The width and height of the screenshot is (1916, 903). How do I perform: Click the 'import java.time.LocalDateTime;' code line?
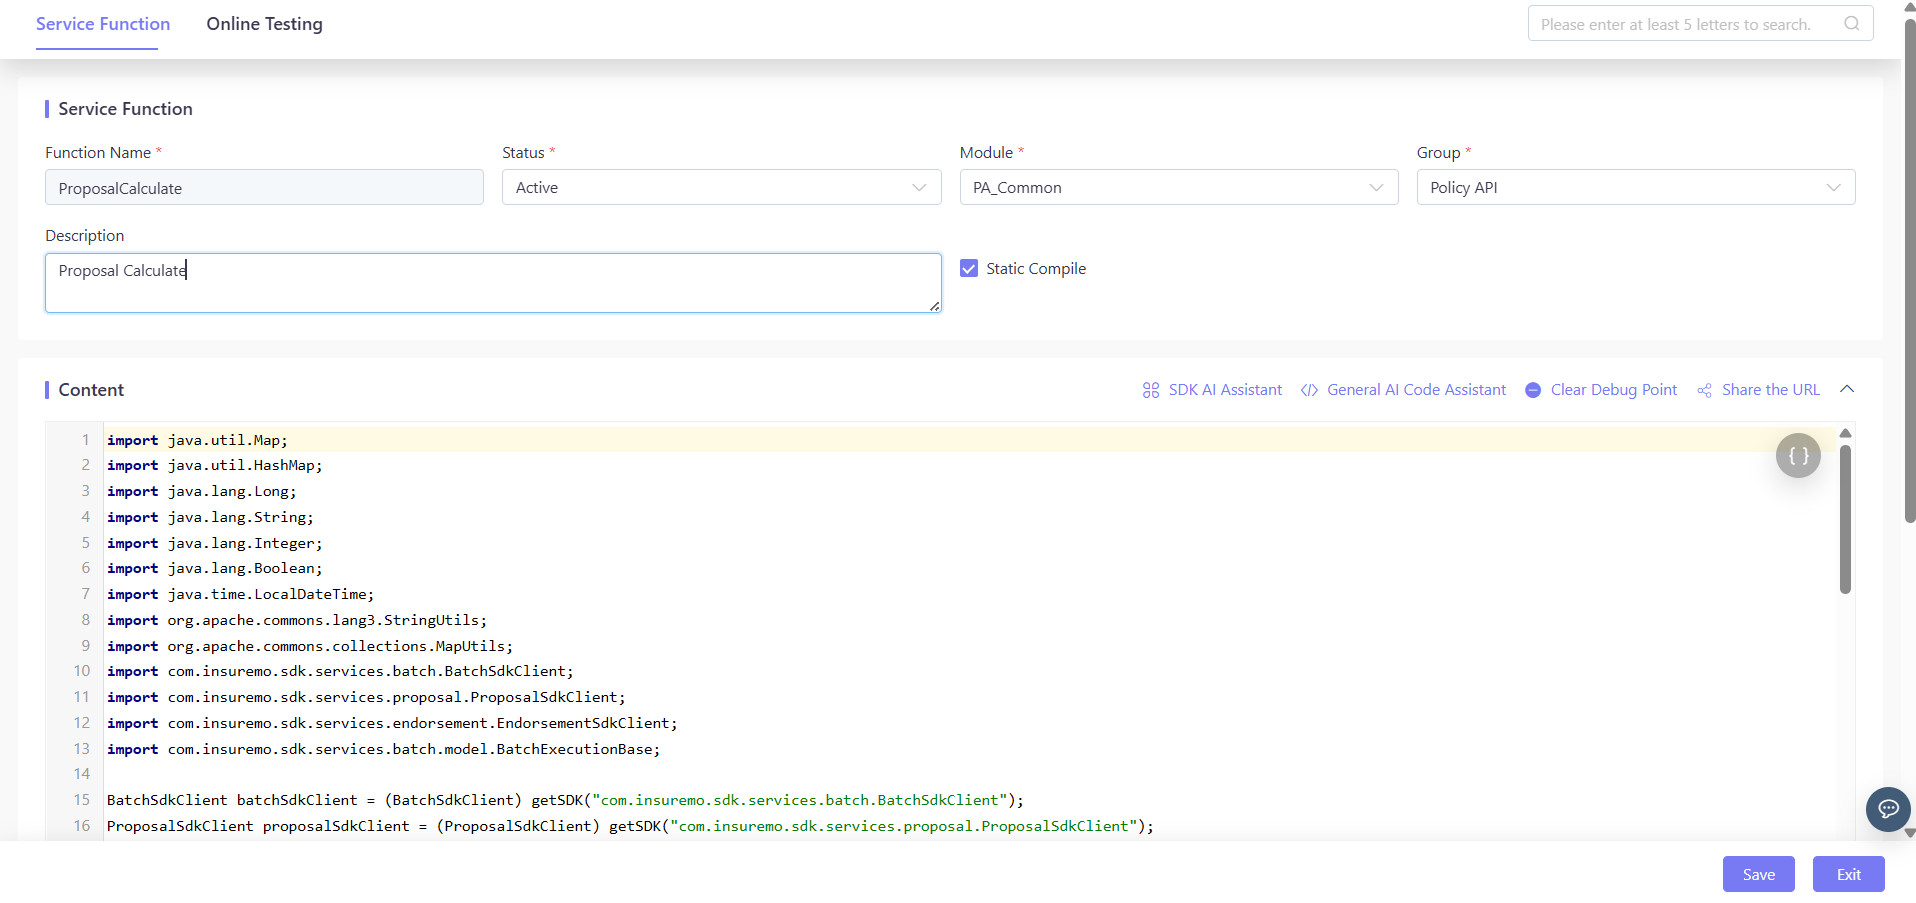tap(241, 594)
